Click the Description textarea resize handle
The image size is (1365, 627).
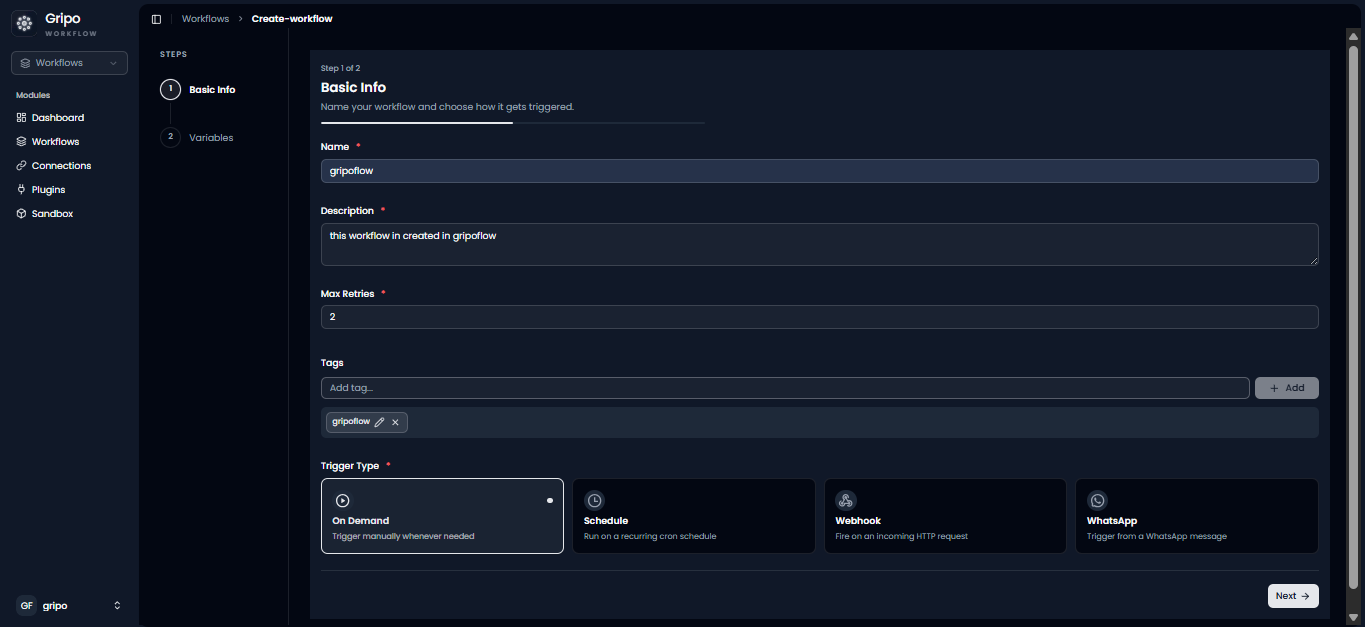(x=1313, y=261)
